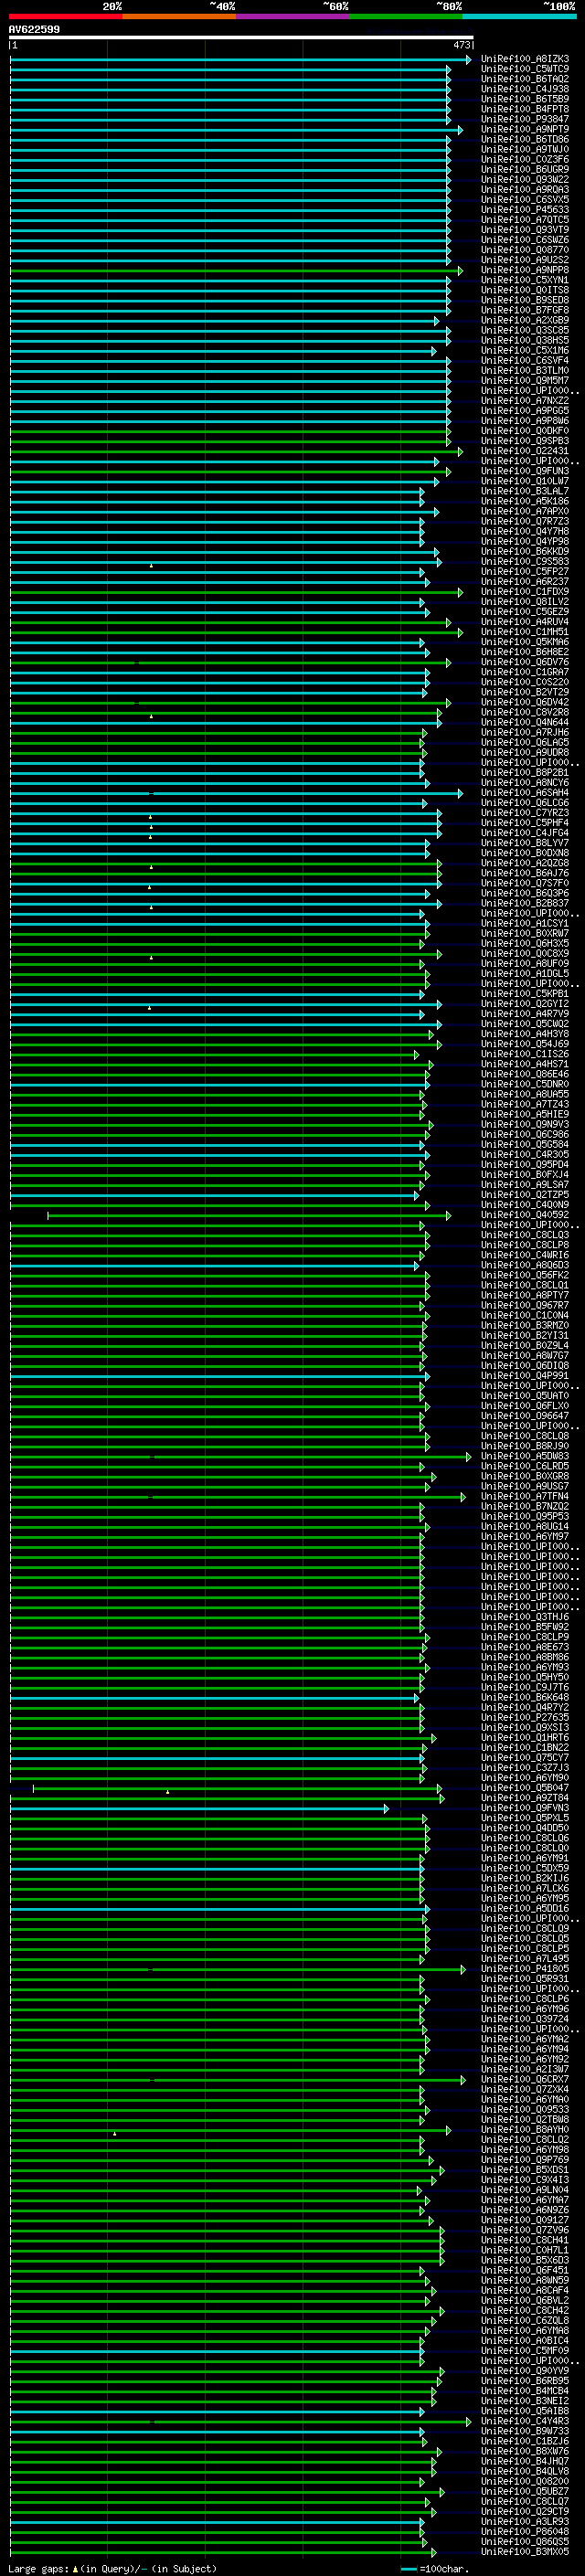Click the green alignment bar for UniRef100_C8V2R8
585x2576 pixels.
[x=226, y=712]
